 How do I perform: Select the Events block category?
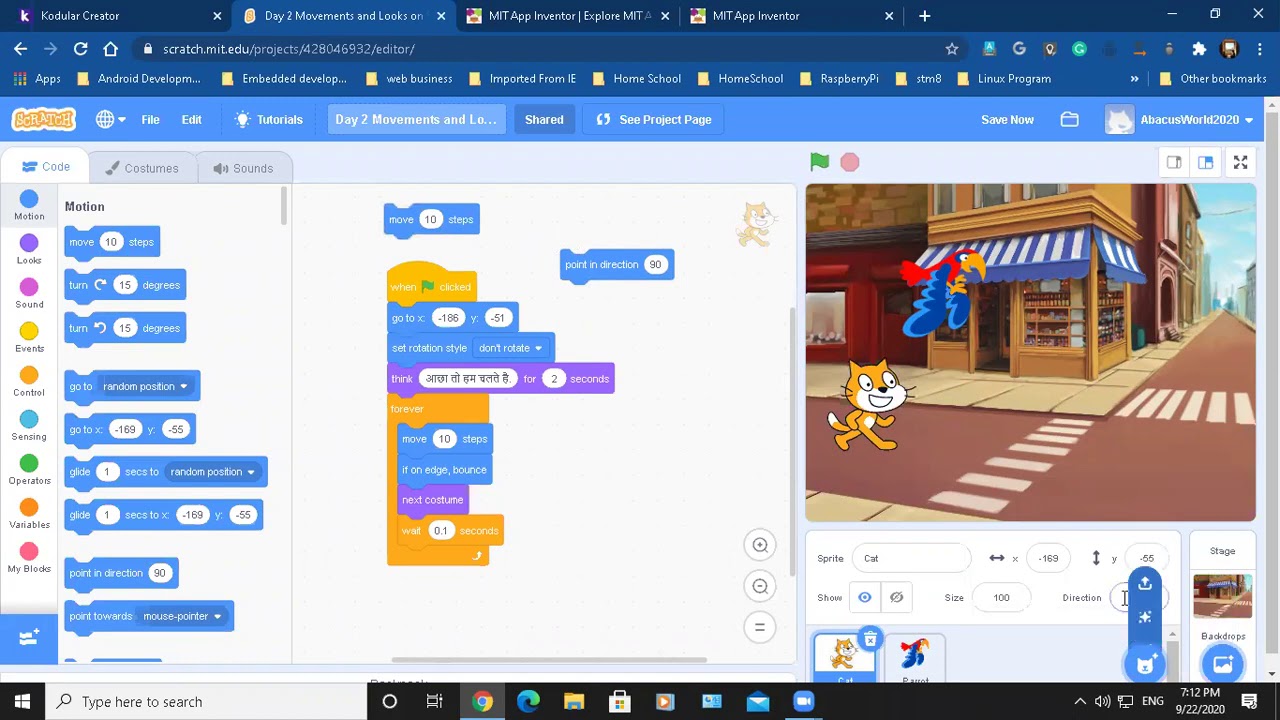point(29,337)
